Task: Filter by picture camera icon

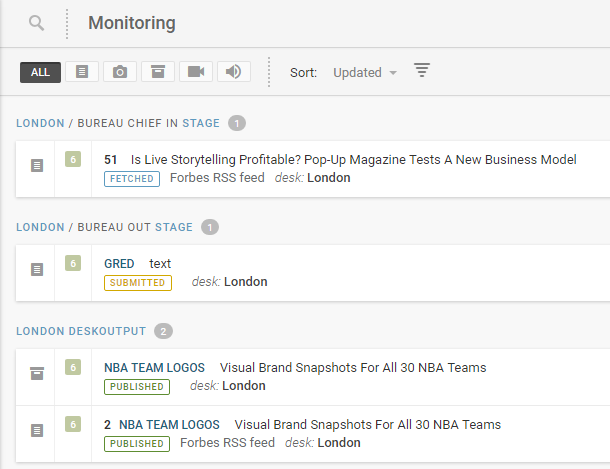Action: [120, 72]
